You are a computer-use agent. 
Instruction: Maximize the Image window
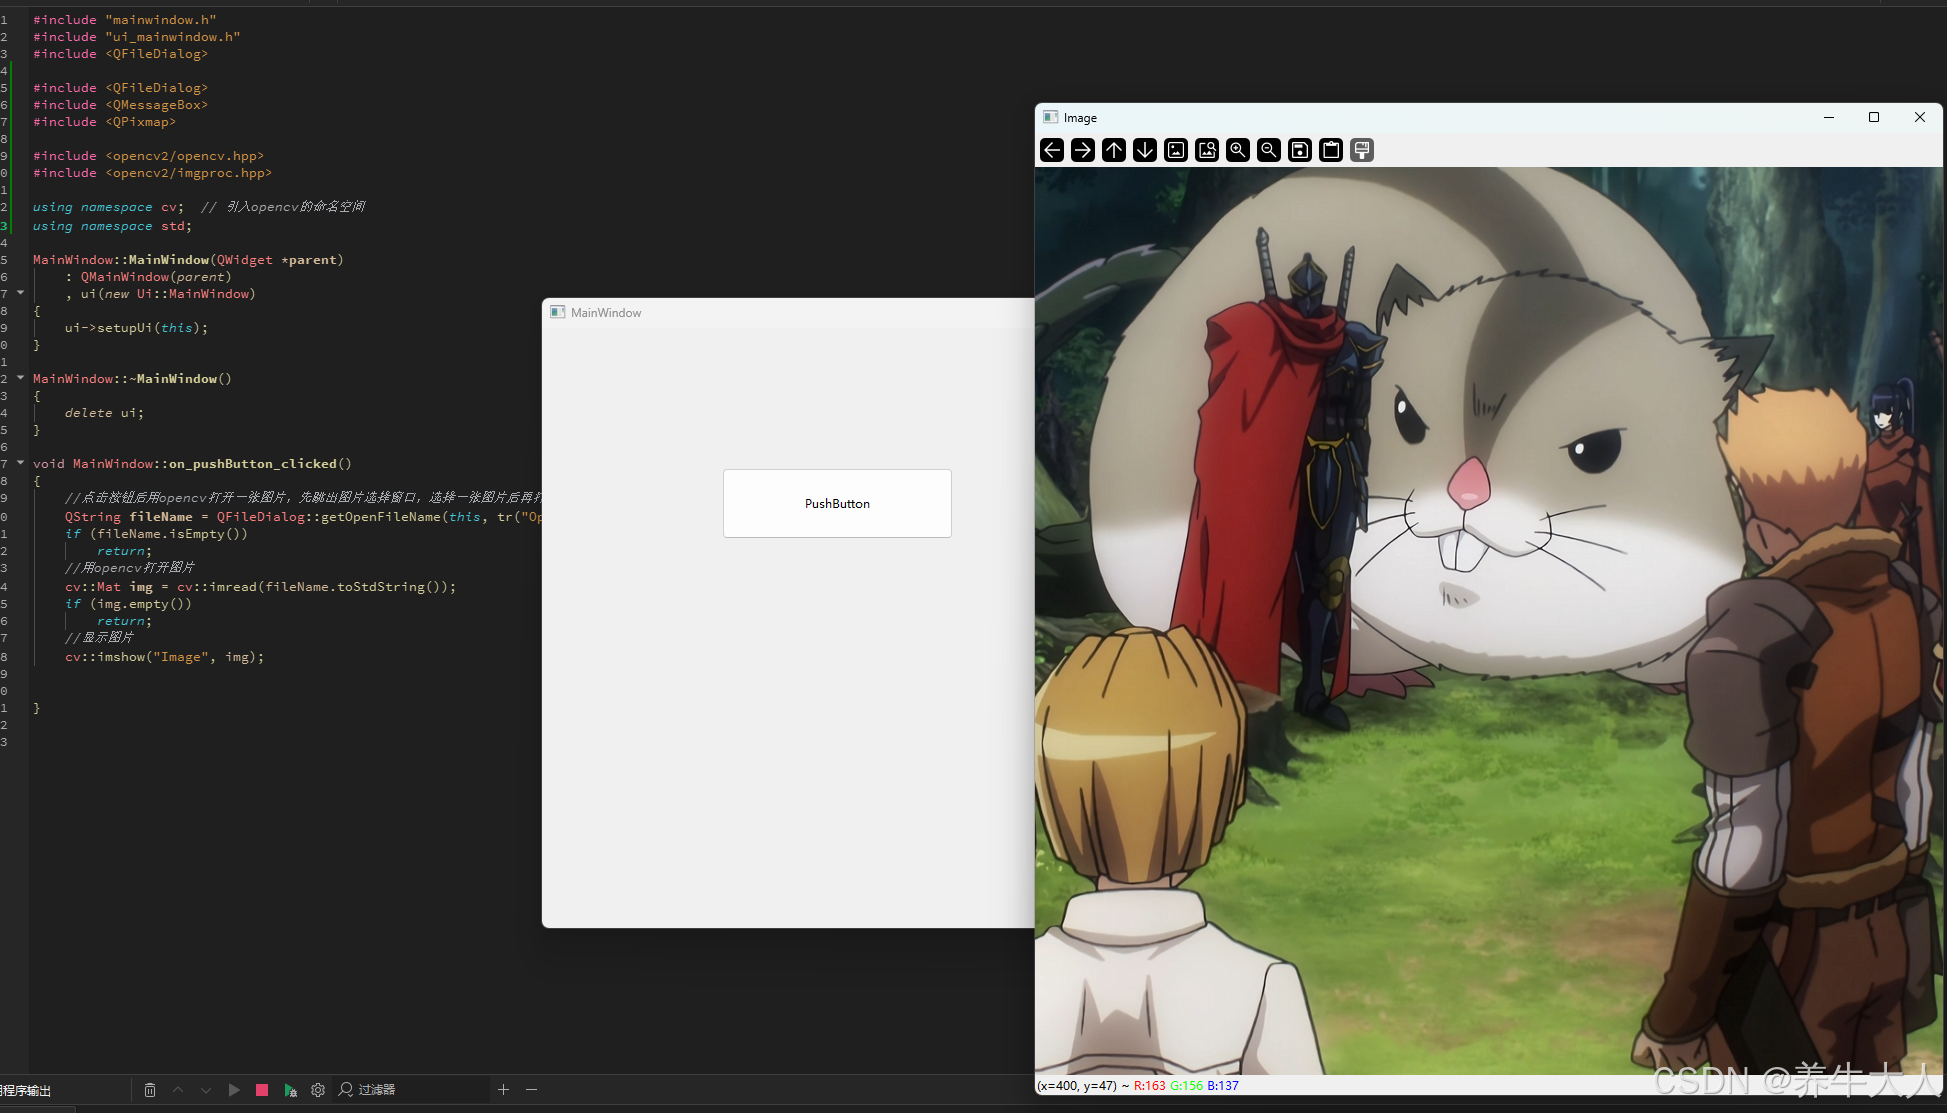coord(1874,117)
